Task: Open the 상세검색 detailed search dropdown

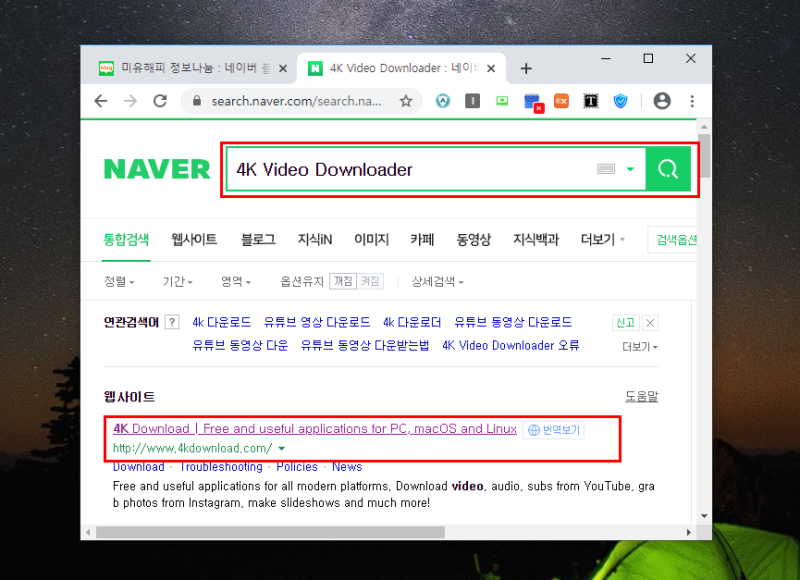Action: [x=438, y=282]
